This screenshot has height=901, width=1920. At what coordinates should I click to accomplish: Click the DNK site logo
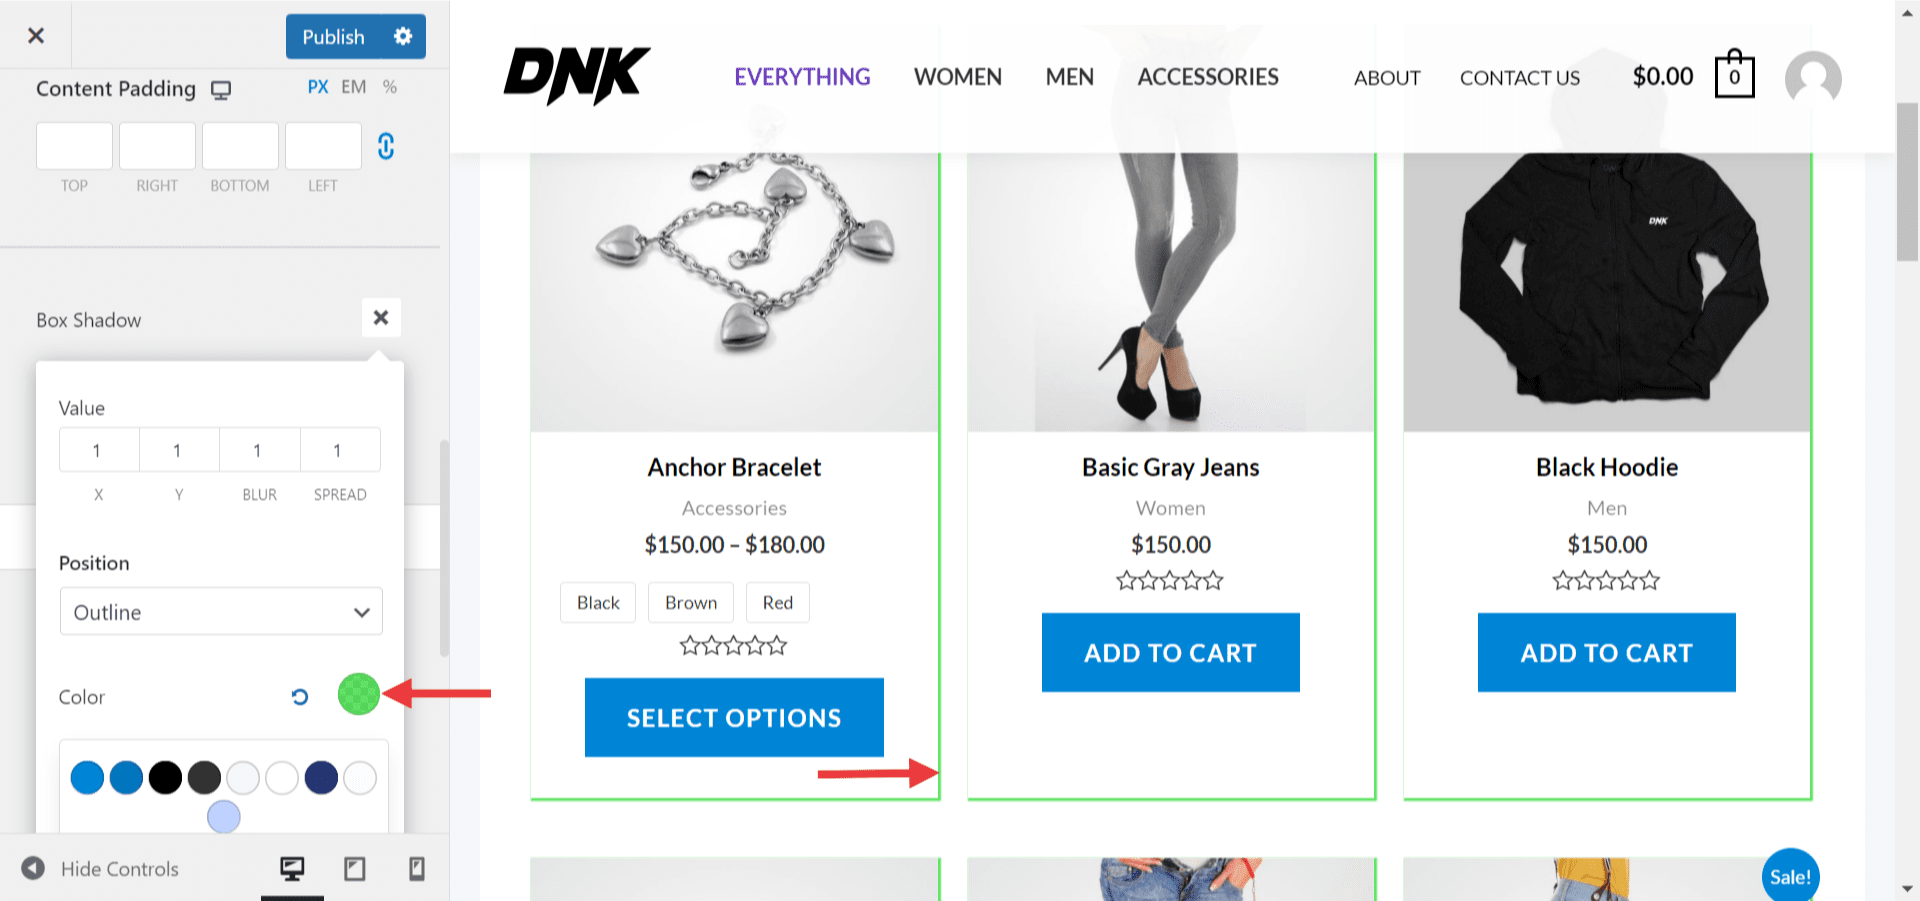[x=577, y=75]
